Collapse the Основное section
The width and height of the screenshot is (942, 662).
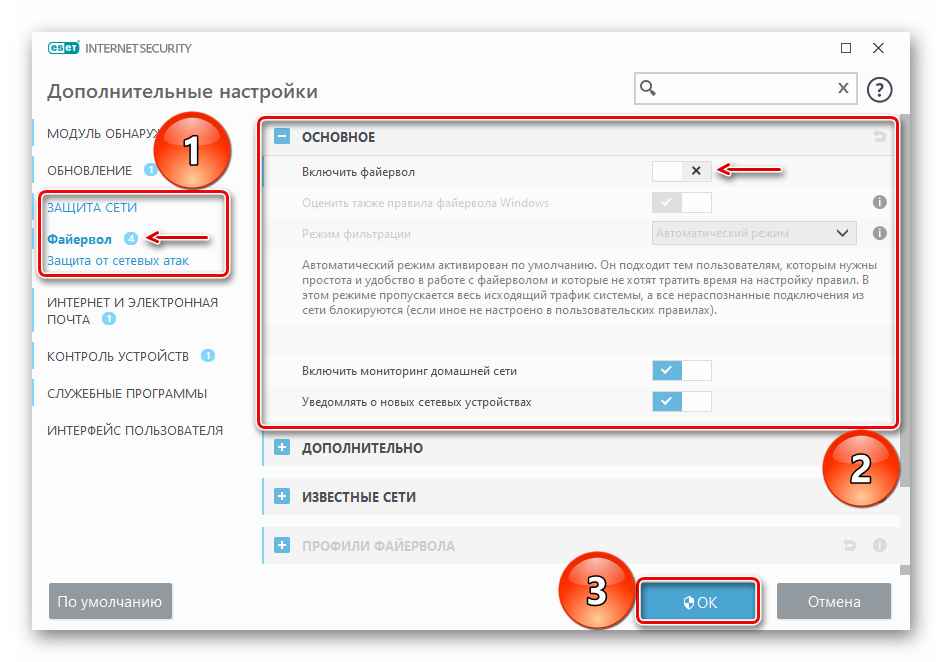pos(282,136)
